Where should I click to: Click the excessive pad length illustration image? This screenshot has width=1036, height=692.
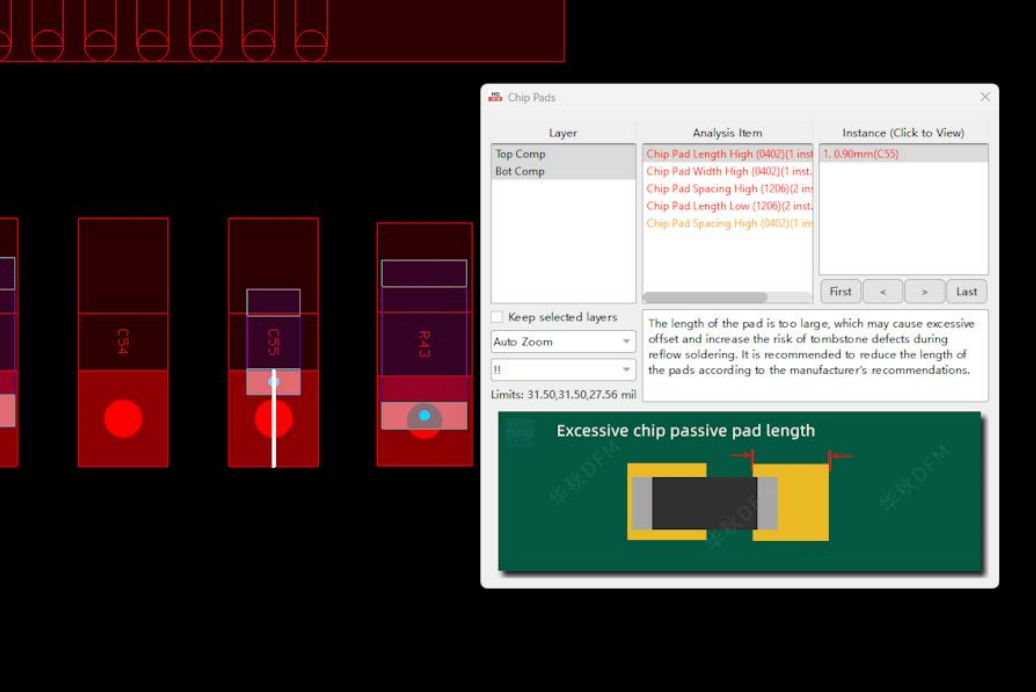coord(740,491)
